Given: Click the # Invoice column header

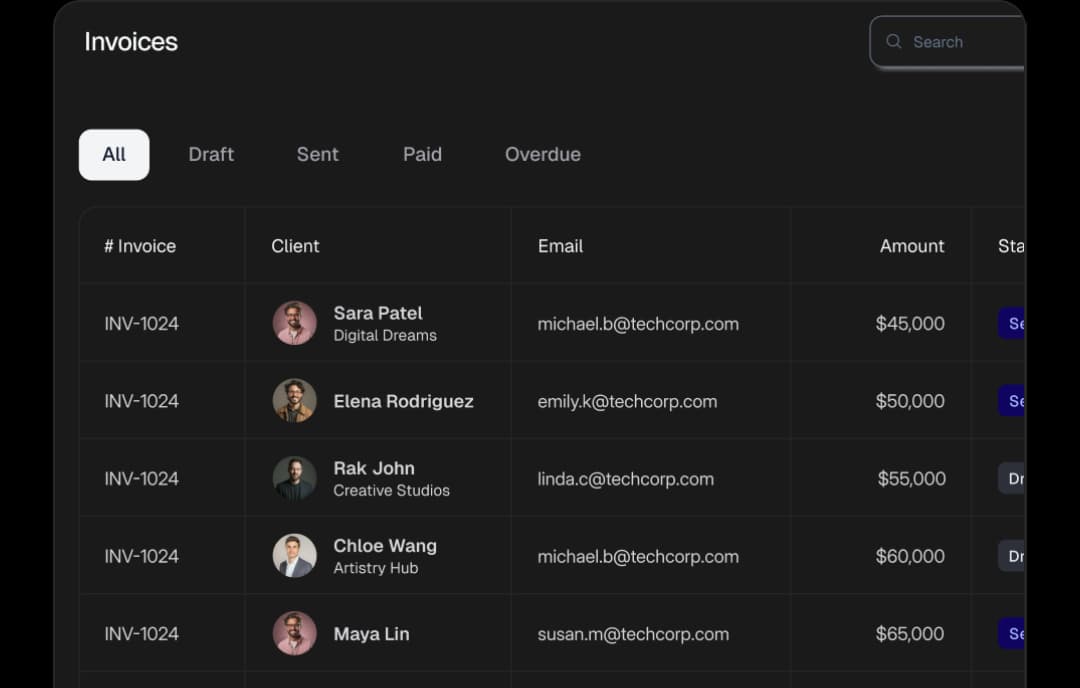Looking at the screenshot, I should point(140,246).
